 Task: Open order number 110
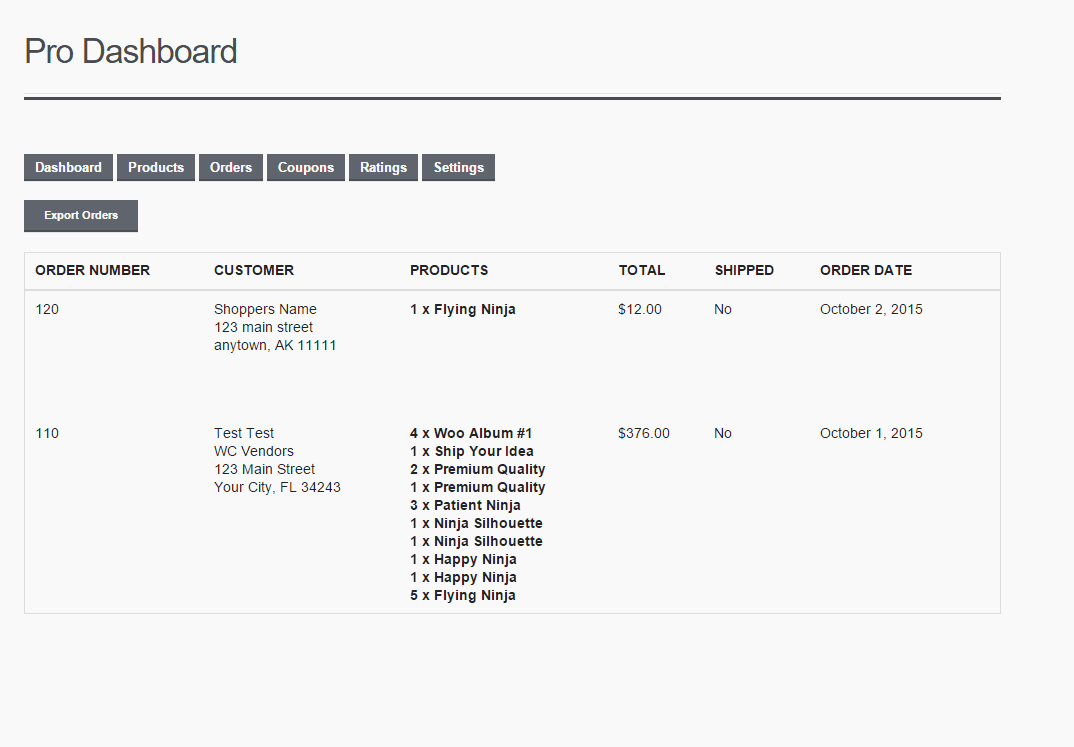tap(47, 433)
